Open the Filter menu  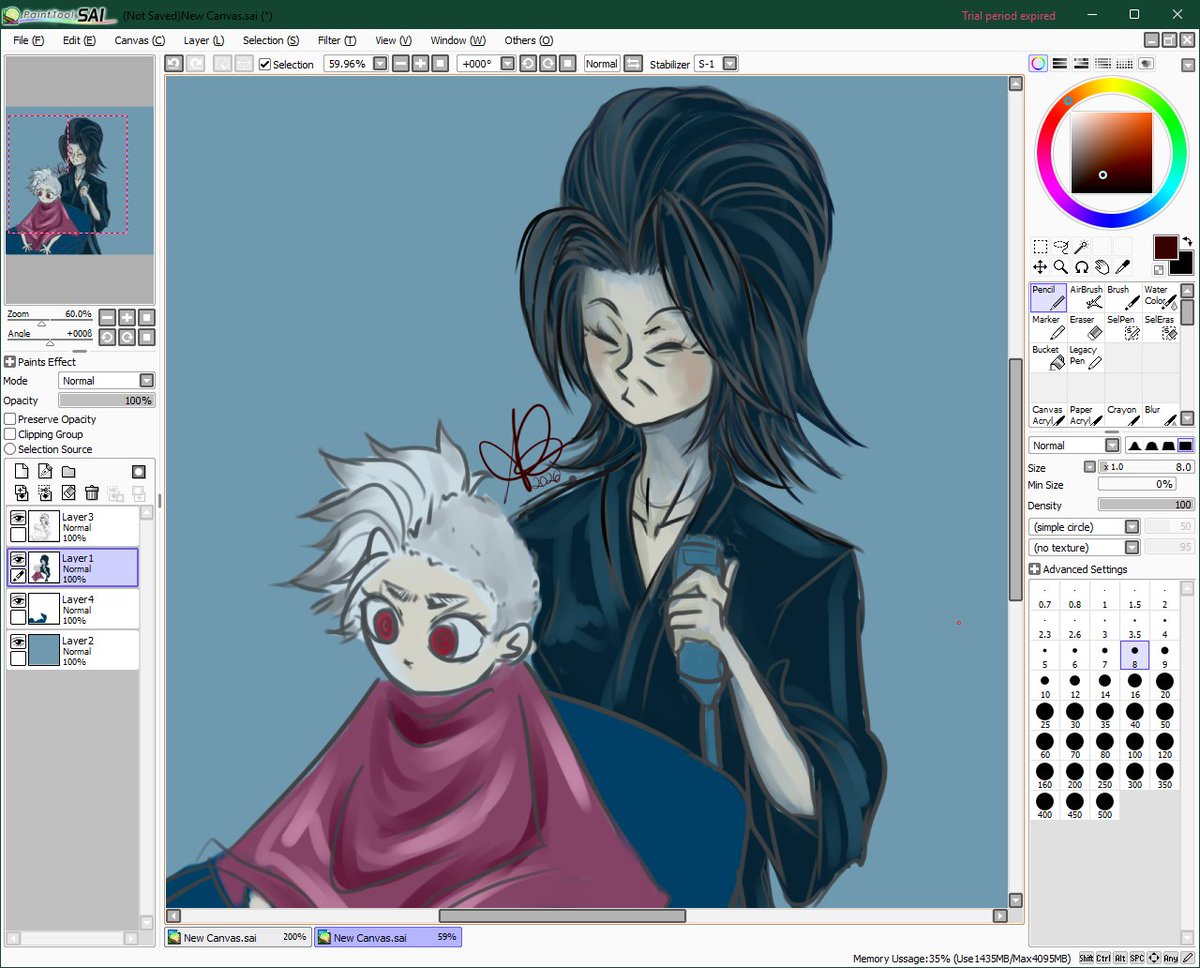(x=336, y=40)
